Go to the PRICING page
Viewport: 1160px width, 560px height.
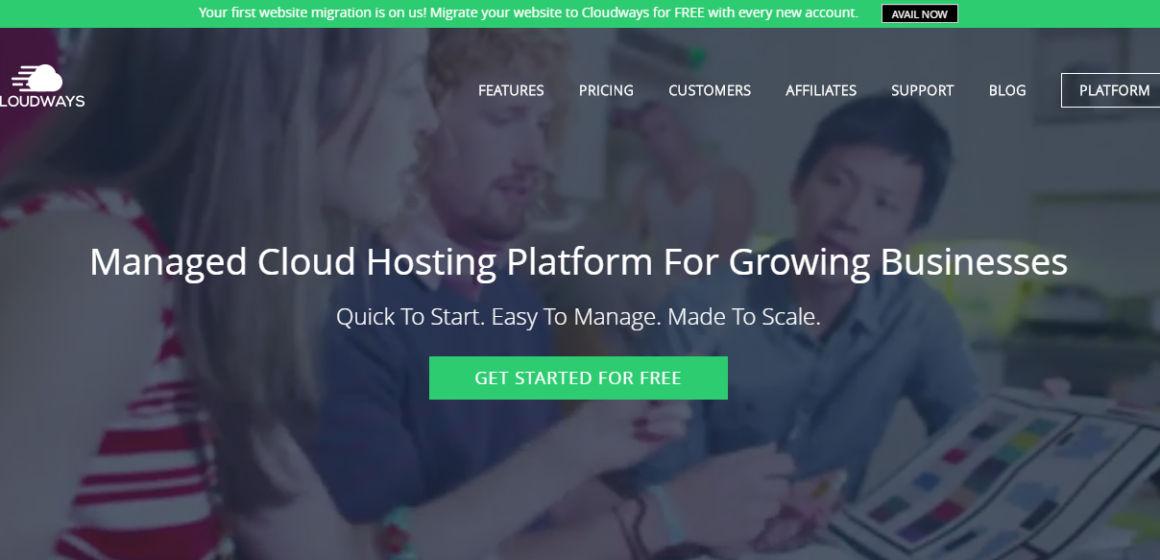(606, 90)
